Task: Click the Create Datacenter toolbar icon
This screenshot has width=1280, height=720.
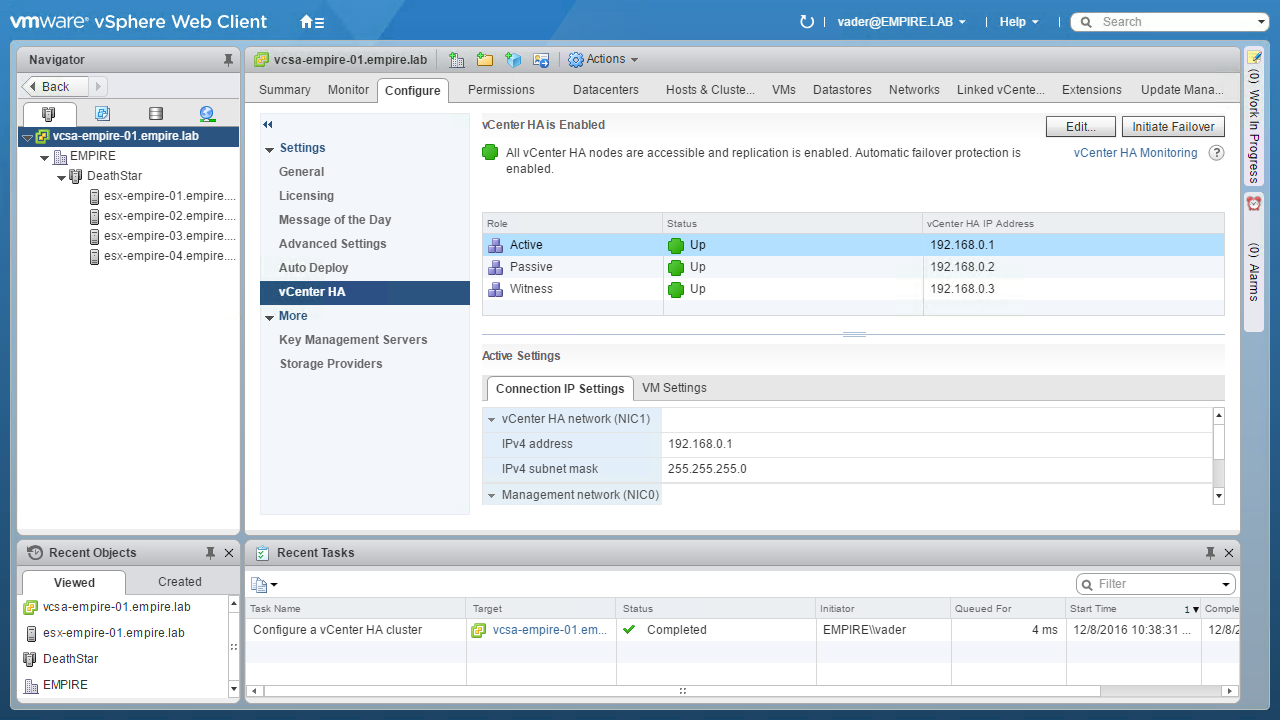Action: (x=457, y=60)
